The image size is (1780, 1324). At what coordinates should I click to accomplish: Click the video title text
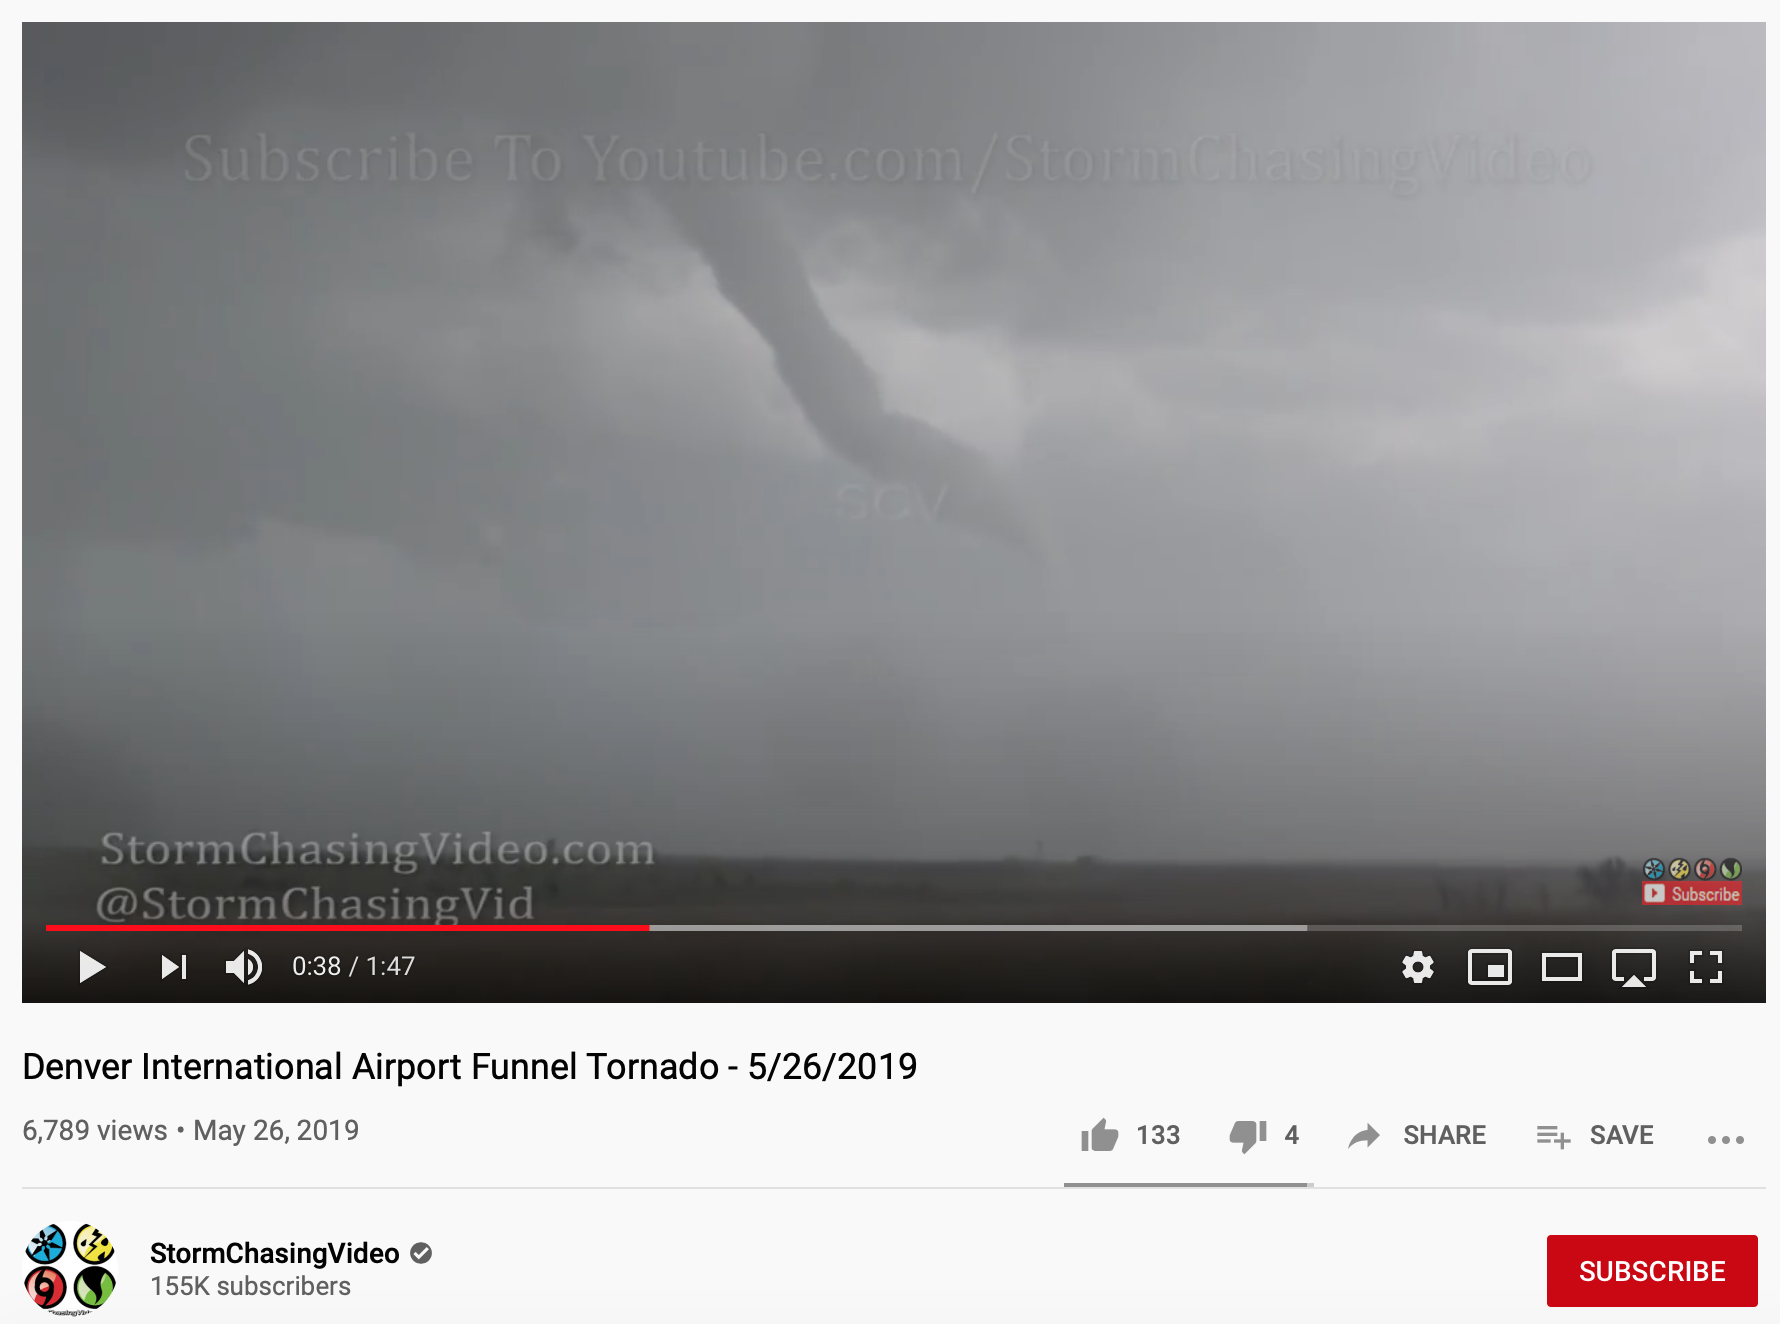[470, 1067]
